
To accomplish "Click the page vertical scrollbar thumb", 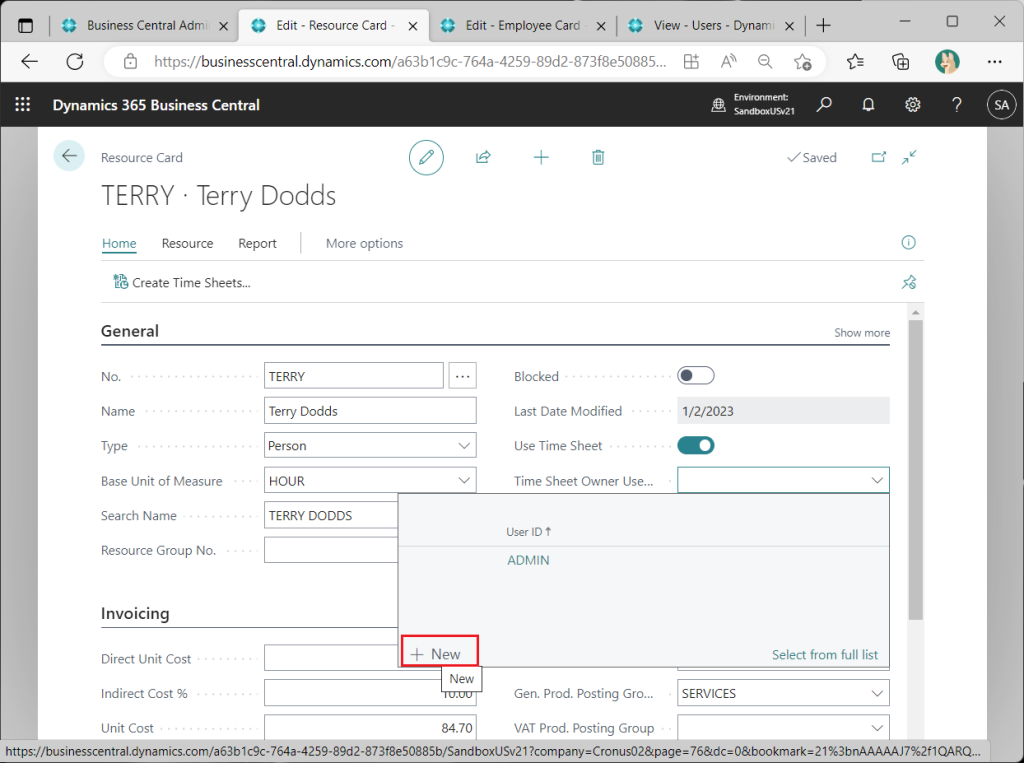I will coord(915,469).
